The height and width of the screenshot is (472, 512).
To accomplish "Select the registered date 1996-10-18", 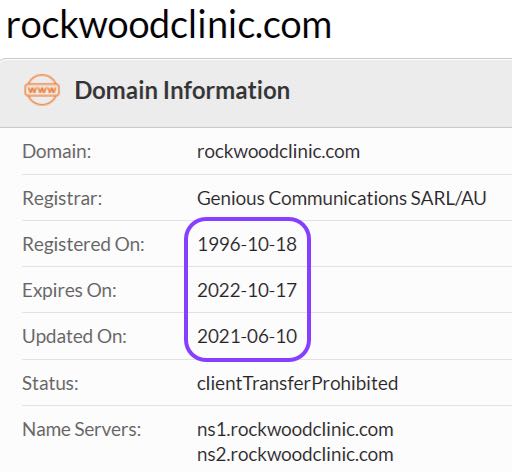I will [247, 244].
